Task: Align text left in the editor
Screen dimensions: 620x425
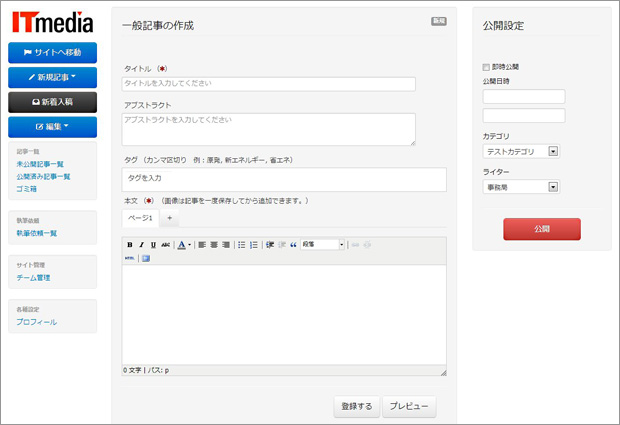Action: [x=202, y=244]
